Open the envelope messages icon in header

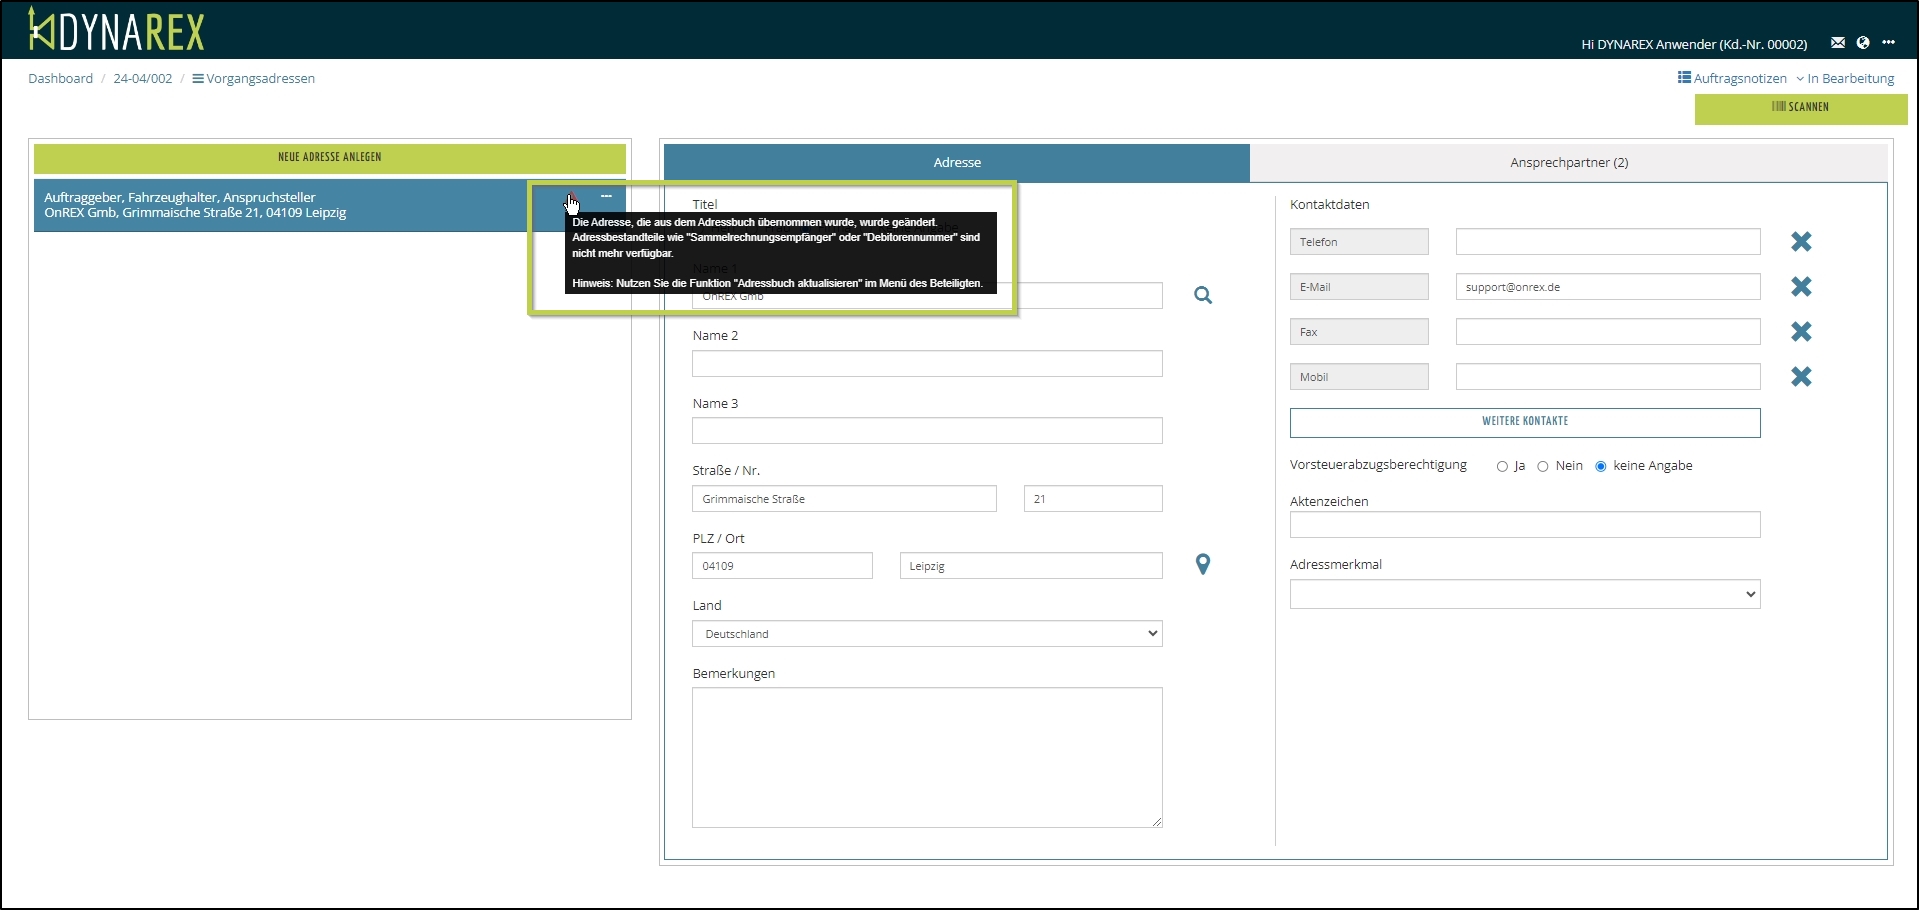point(1838,43)
